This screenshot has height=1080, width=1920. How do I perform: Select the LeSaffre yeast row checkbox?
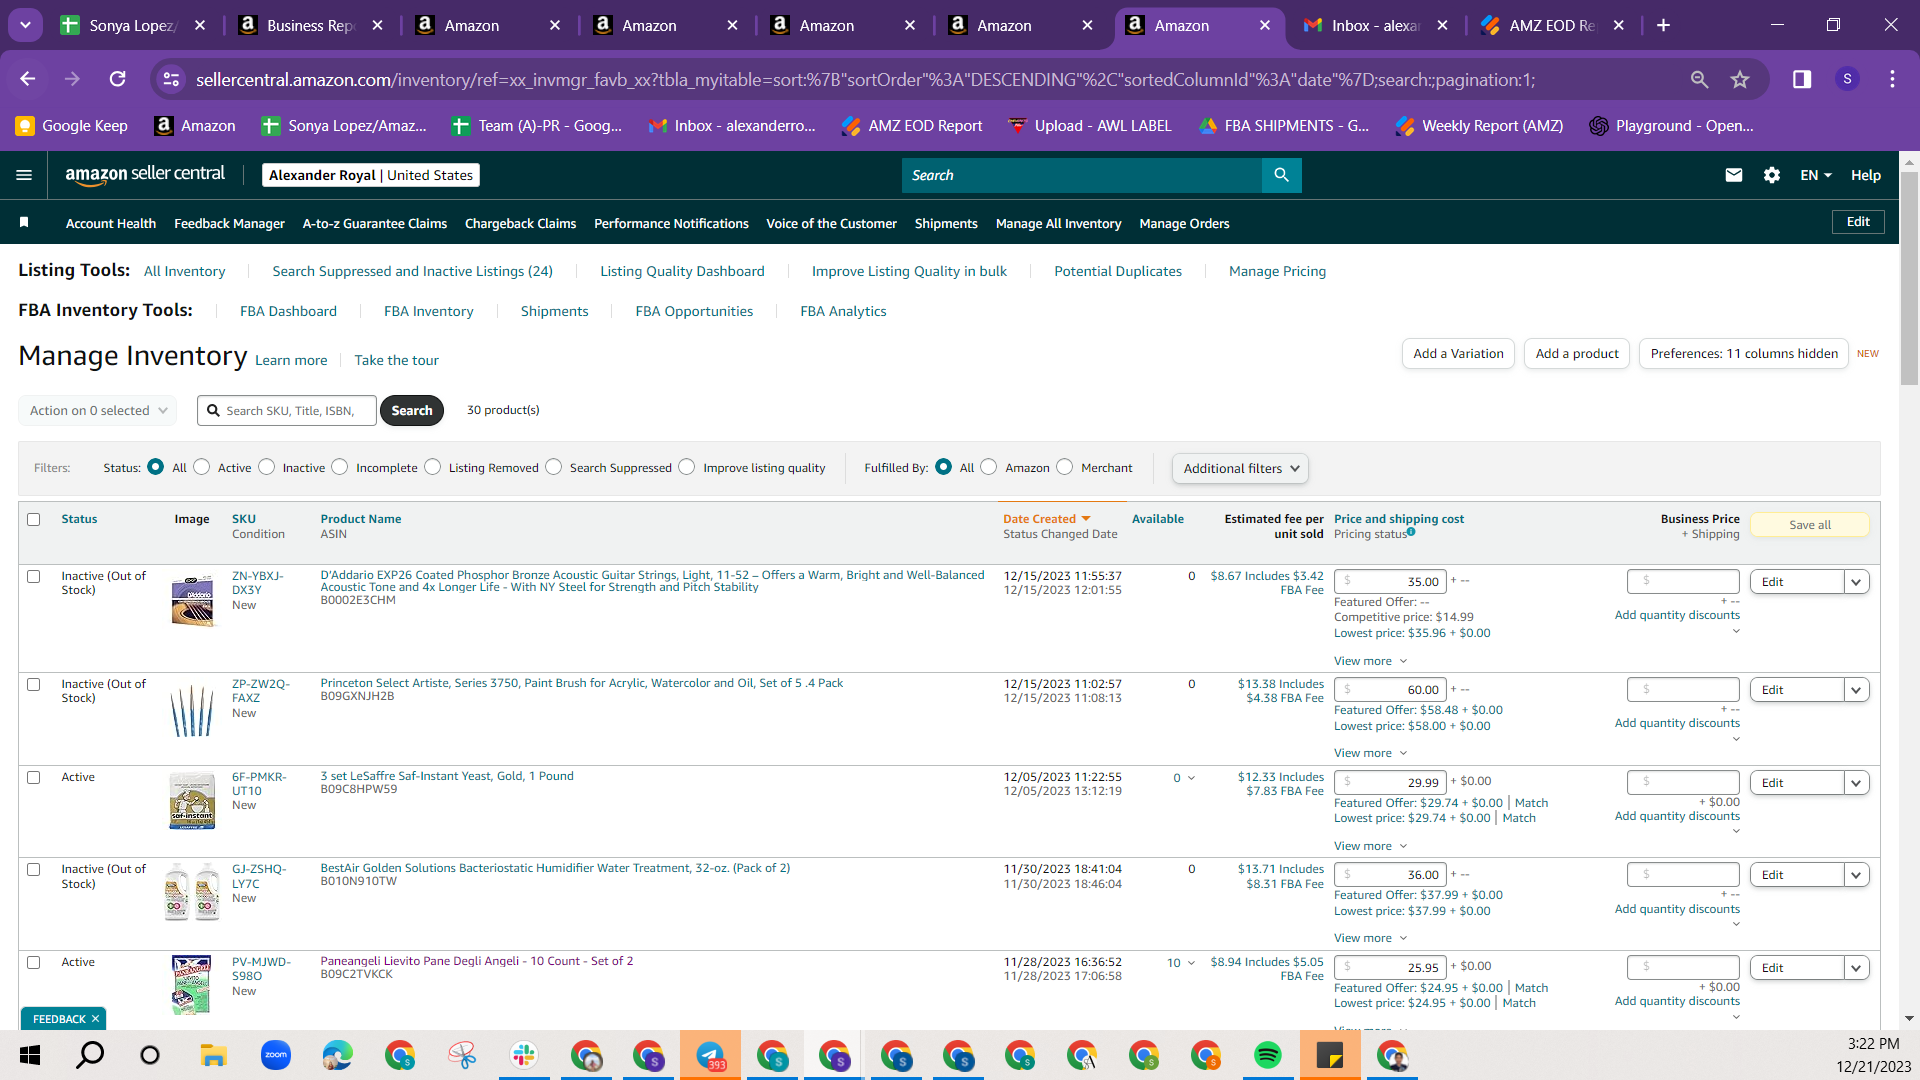tap(34, 777)
